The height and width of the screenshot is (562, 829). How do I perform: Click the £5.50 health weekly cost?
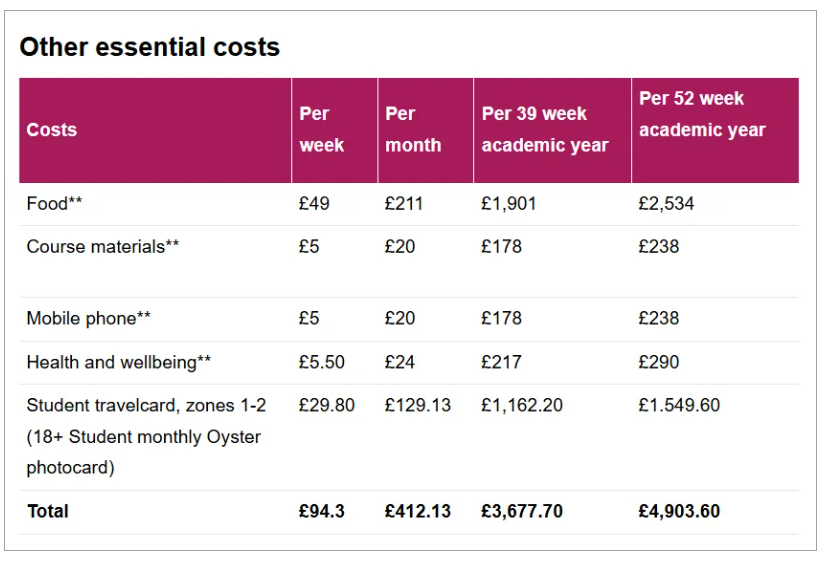pyautogui.click(x=321, y=362)
